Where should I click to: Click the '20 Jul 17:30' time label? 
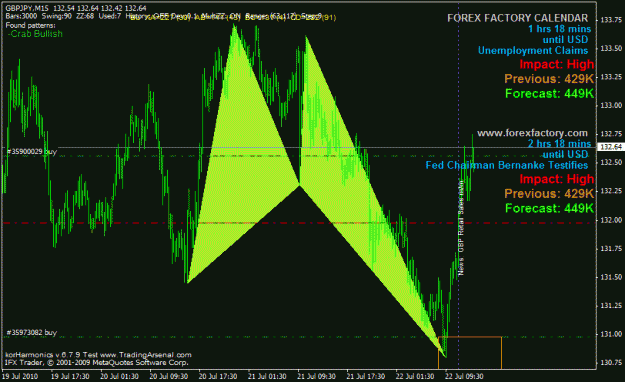click(x=218, y=376)
